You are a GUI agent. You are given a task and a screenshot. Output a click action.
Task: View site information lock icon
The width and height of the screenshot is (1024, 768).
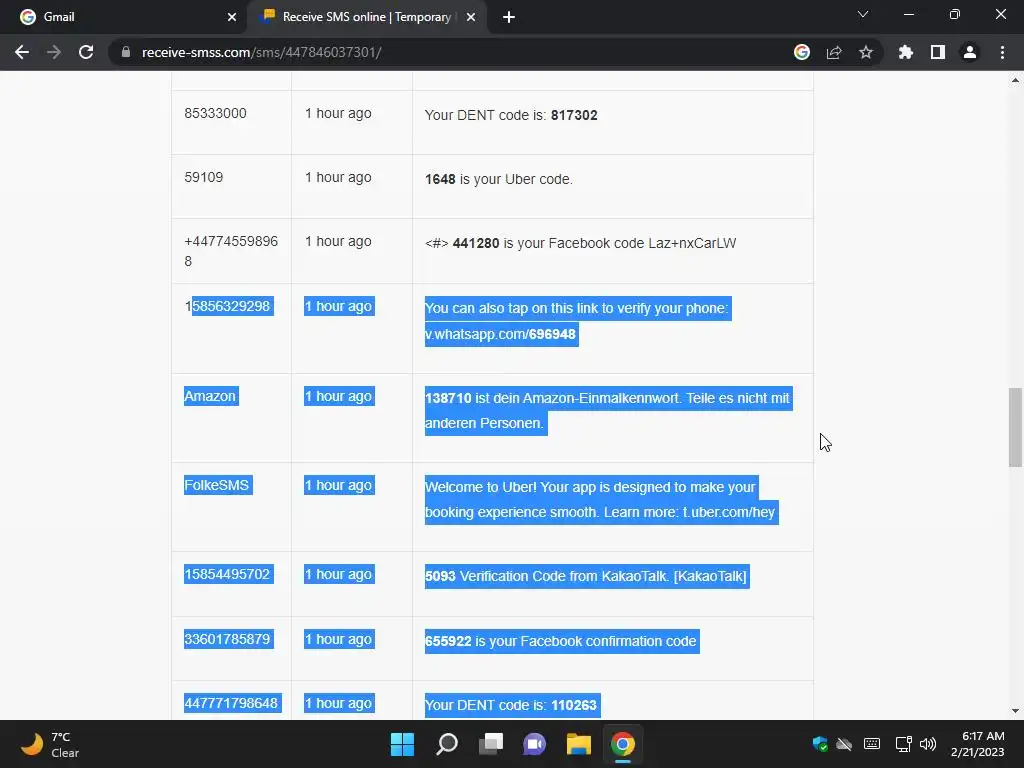coord(126,52)
